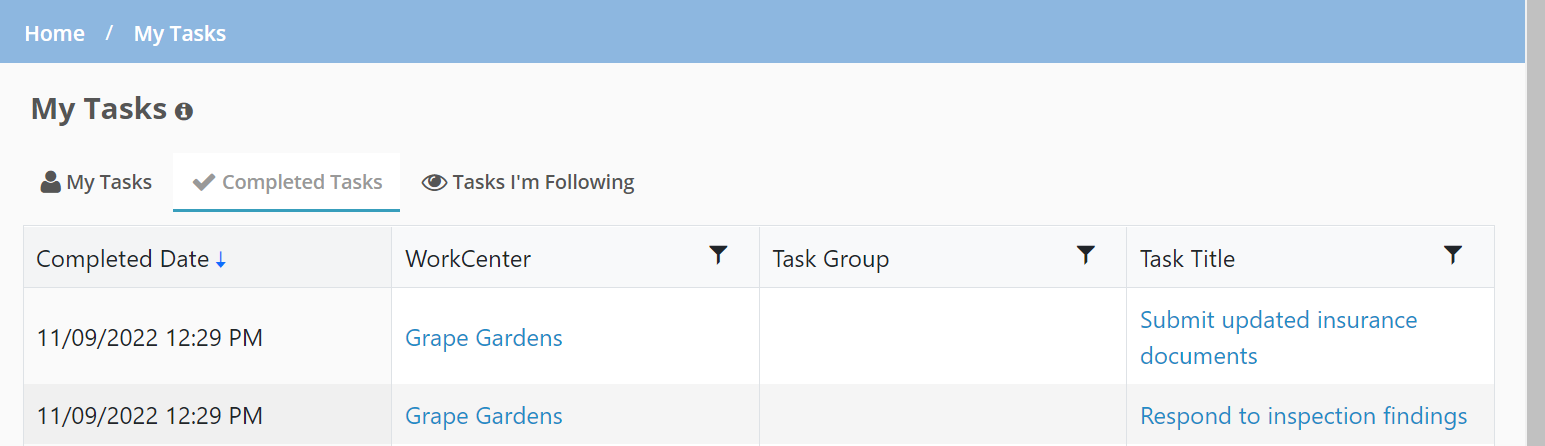
Task: Select the first row's completed date cell
Action: (208, 338)
